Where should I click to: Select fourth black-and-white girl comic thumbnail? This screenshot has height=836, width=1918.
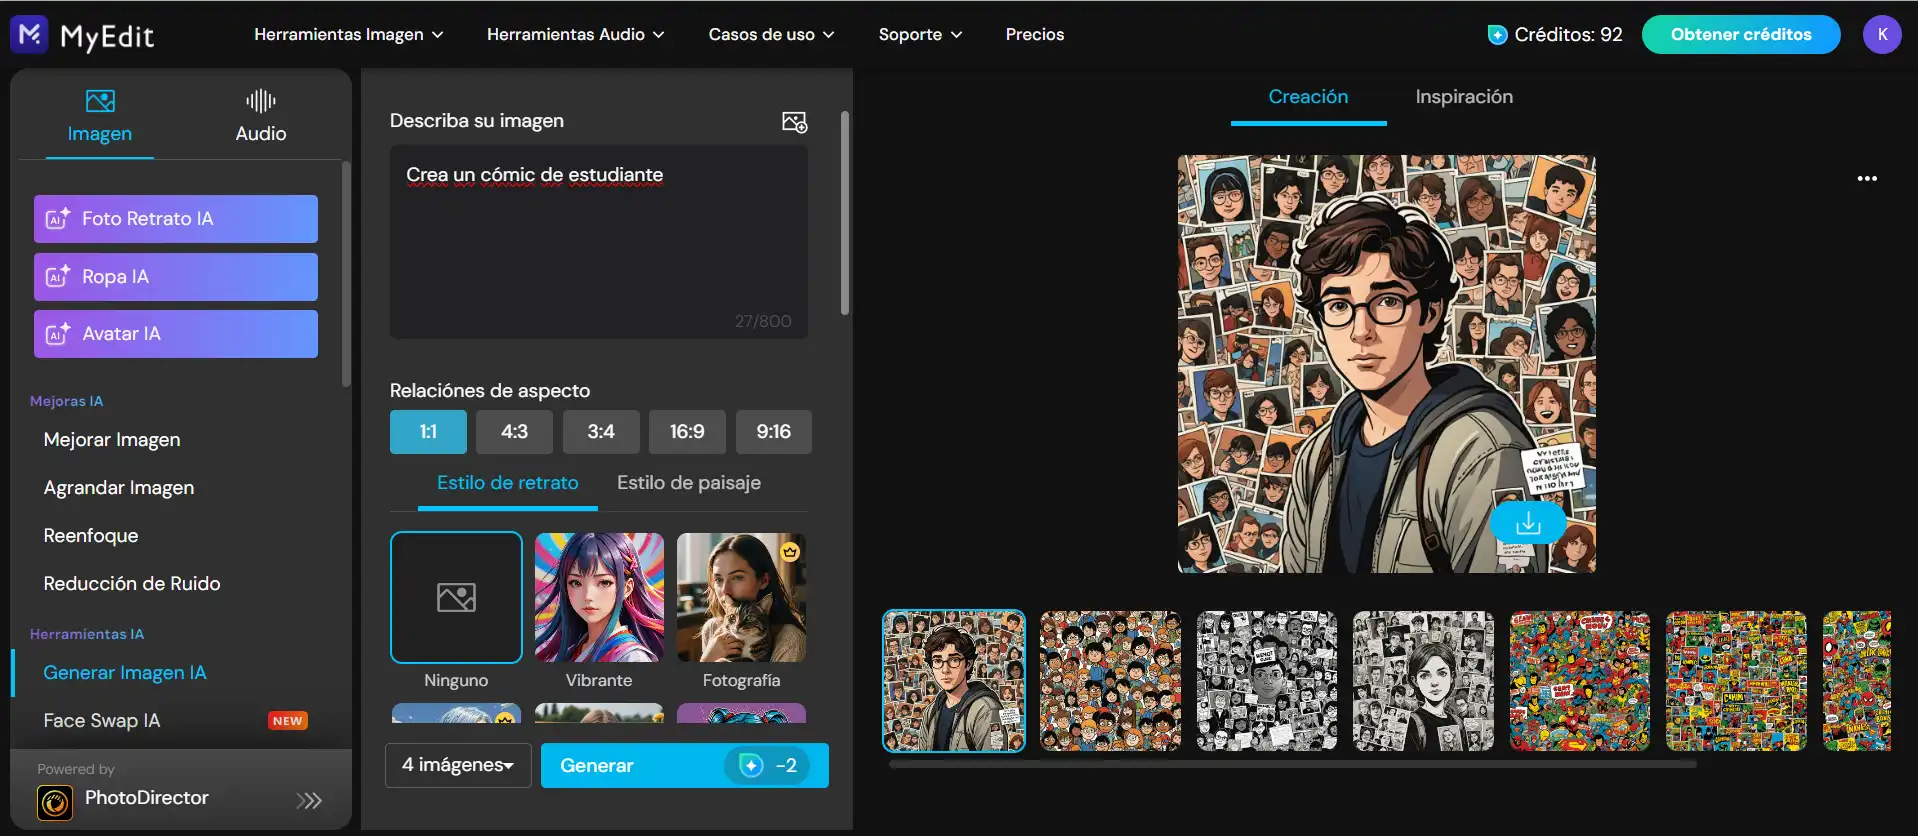1423,681
